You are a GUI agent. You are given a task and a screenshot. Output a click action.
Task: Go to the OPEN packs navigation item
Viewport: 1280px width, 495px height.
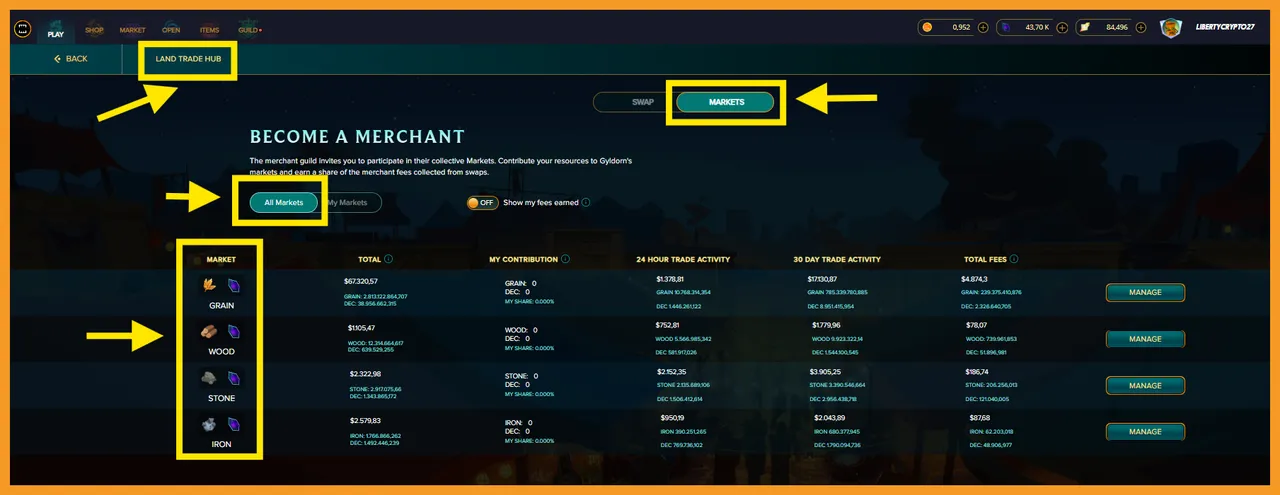pyautogui.click(x=170, y=30)
